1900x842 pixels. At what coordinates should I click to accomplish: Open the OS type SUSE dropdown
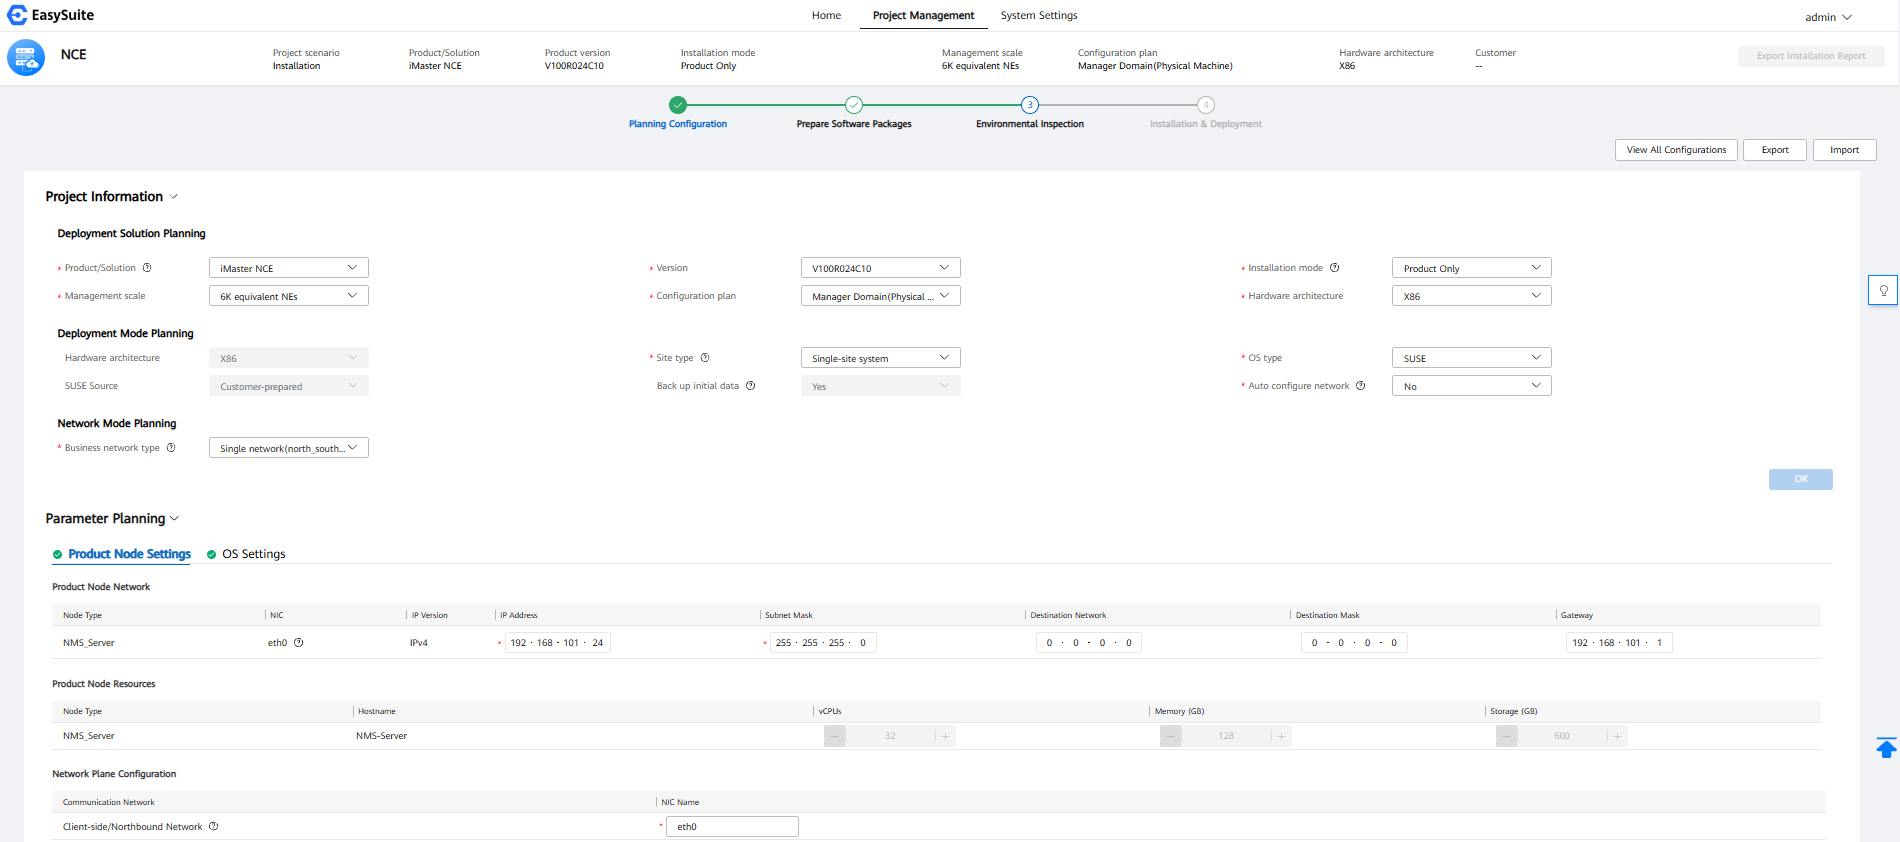click(x=1472, y=358)
